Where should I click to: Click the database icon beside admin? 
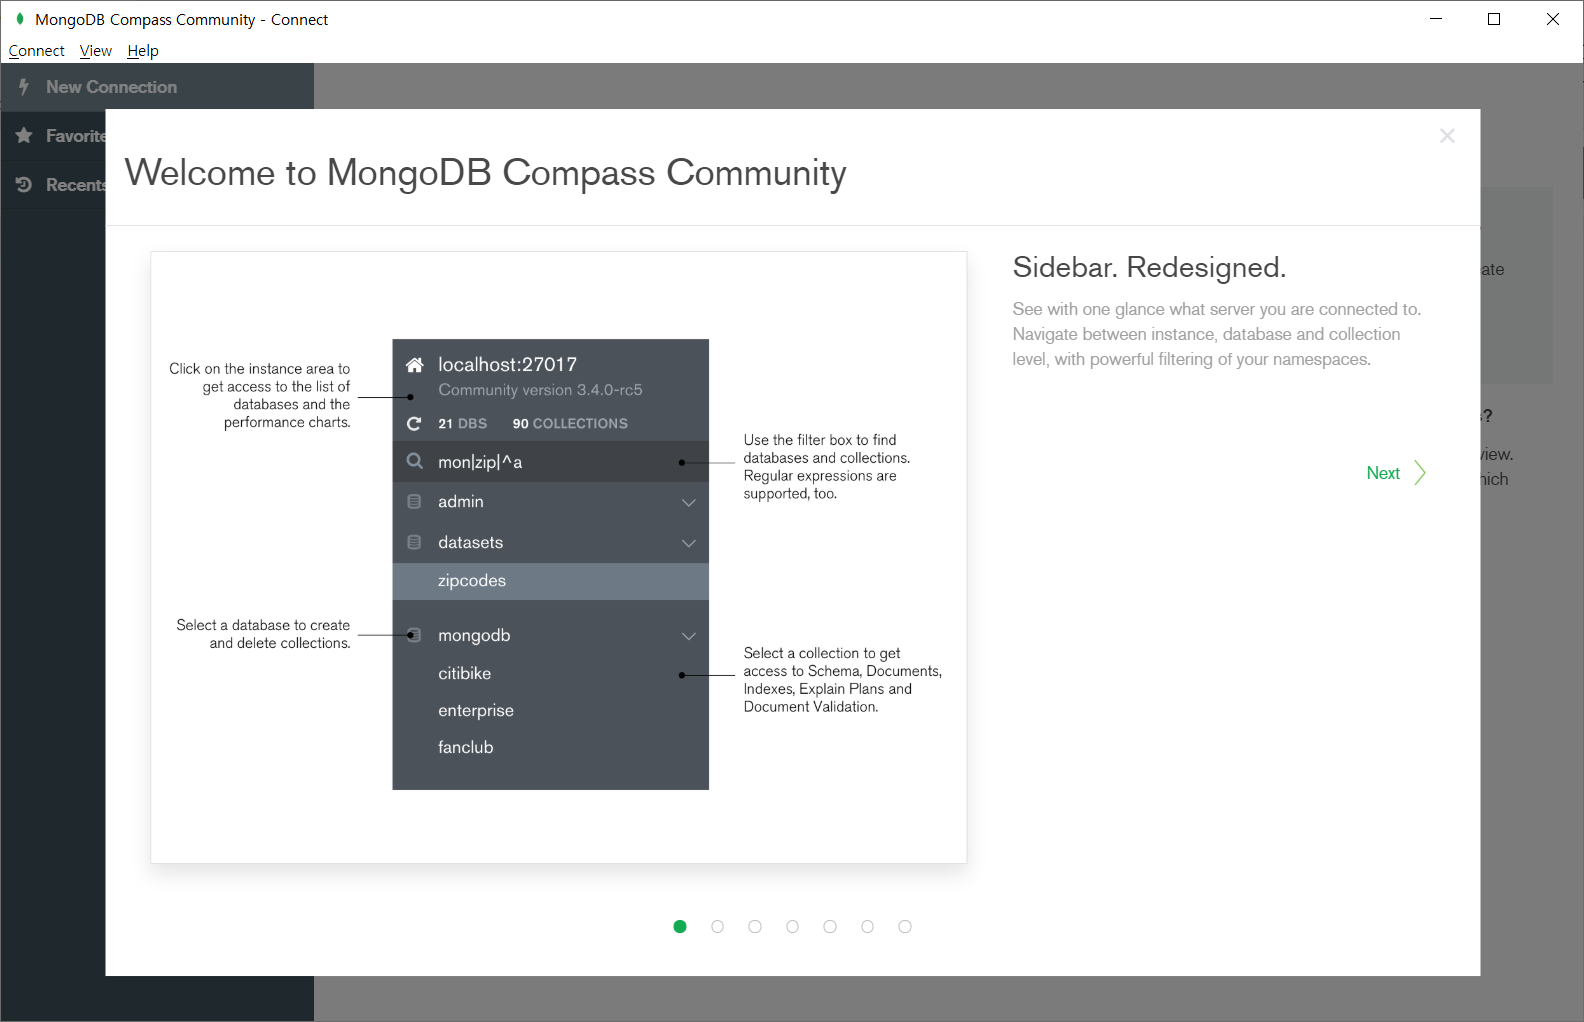pos(414,501)
